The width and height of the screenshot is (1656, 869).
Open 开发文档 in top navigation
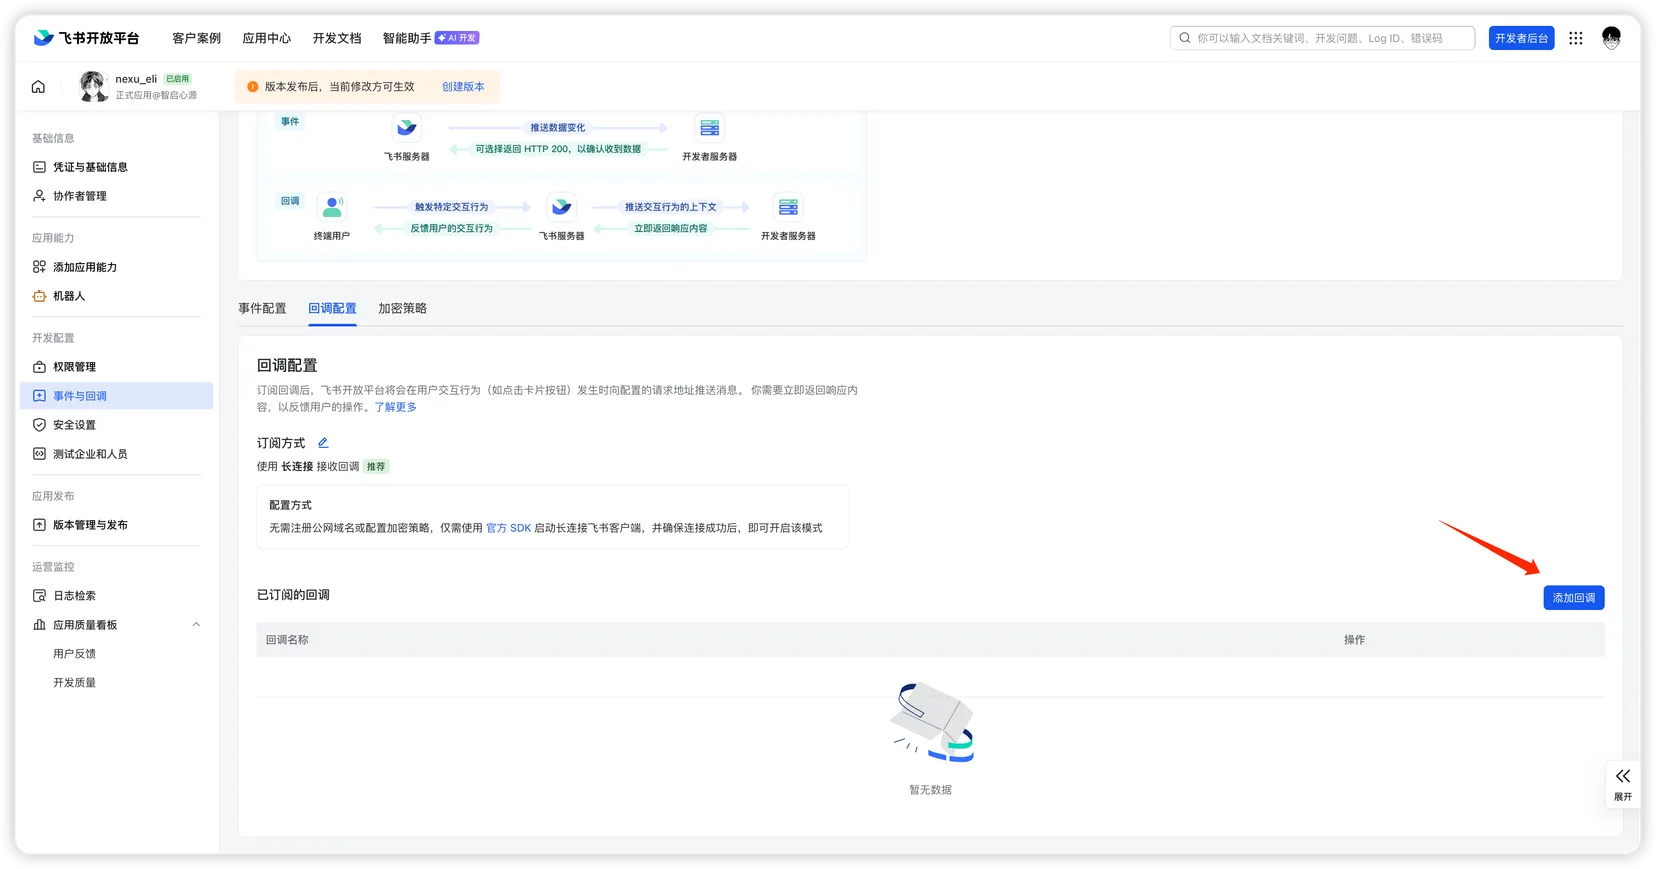click(x=337, y=38)
